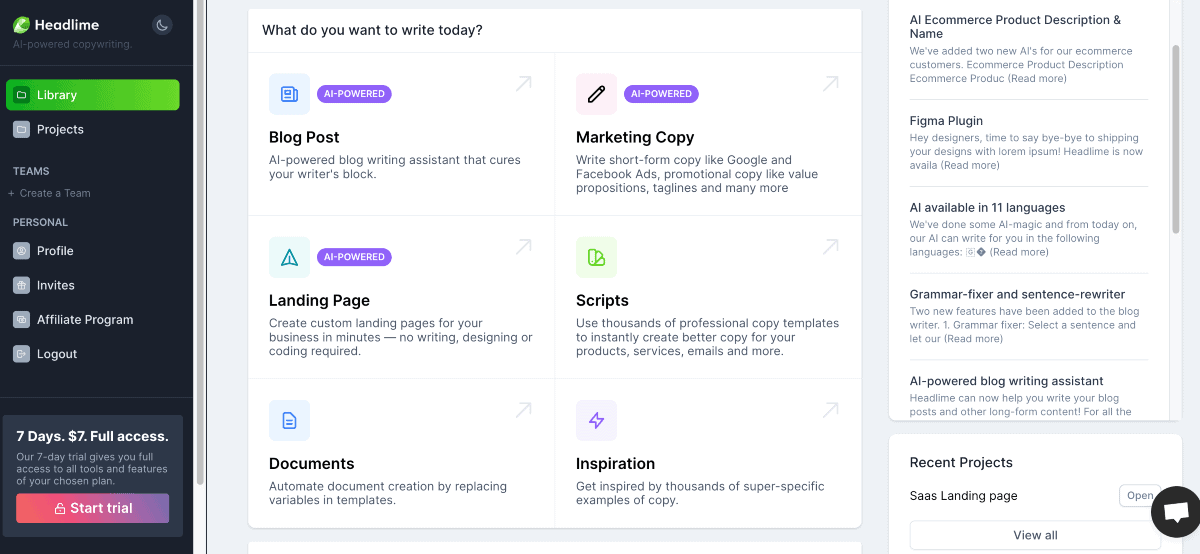Create a Team from the sidebar
The image size is (1200, 554).
(54, 193)
